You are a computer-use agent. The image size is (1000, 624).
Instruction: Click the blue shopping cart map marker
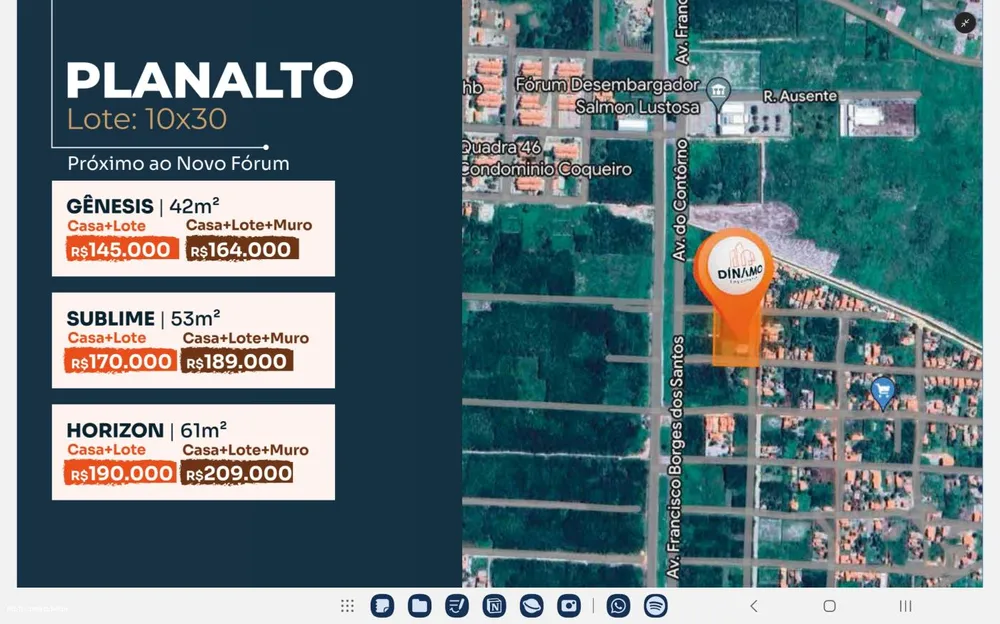point(883,392)
